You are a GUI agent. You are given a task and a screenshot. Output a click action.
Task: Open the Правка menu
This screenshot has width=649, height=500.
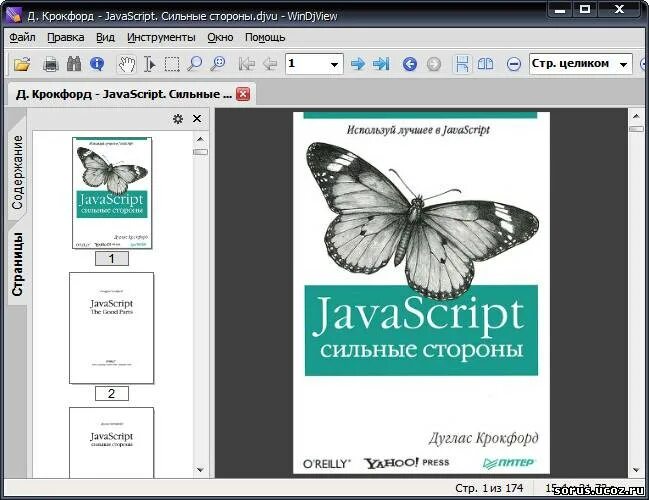[x=66, y=38]
